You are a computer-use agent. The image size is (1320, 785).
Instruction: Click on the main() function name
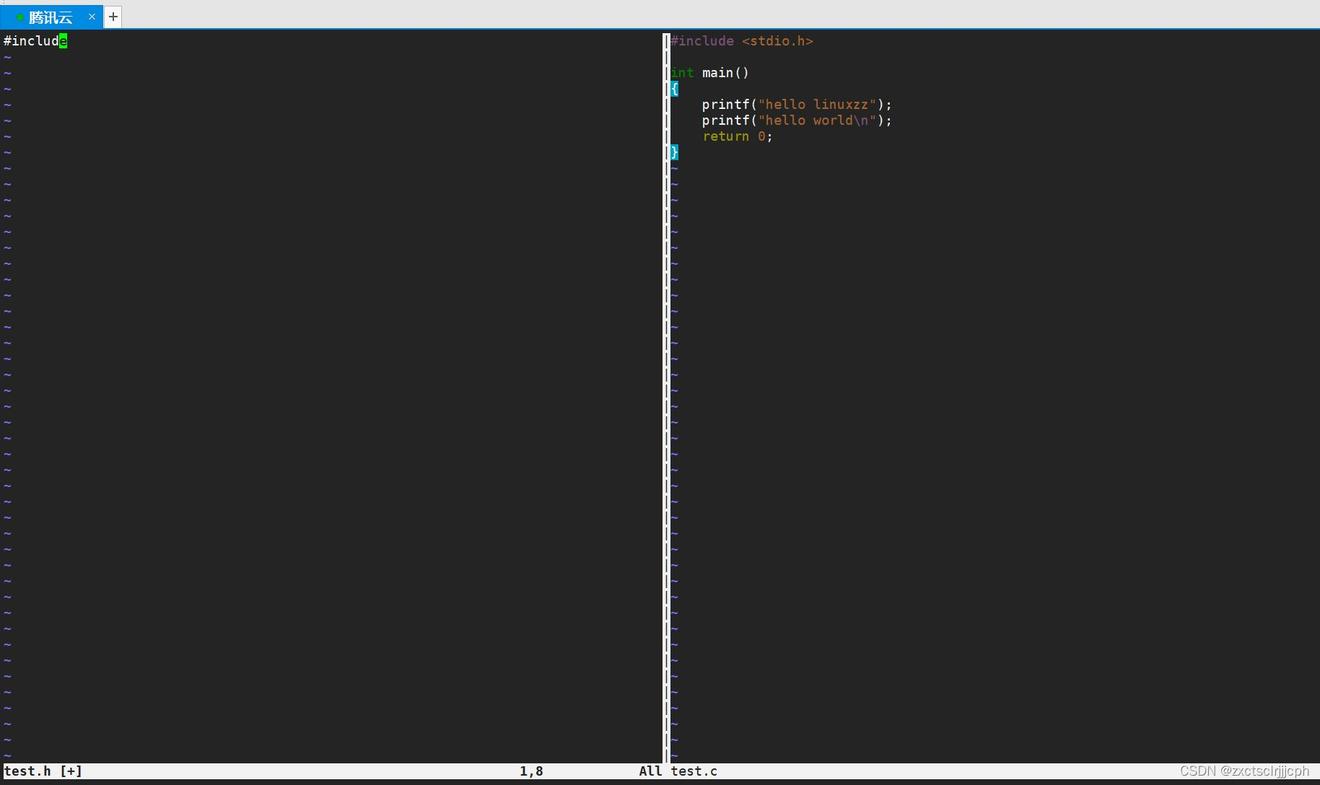point(725,73)
